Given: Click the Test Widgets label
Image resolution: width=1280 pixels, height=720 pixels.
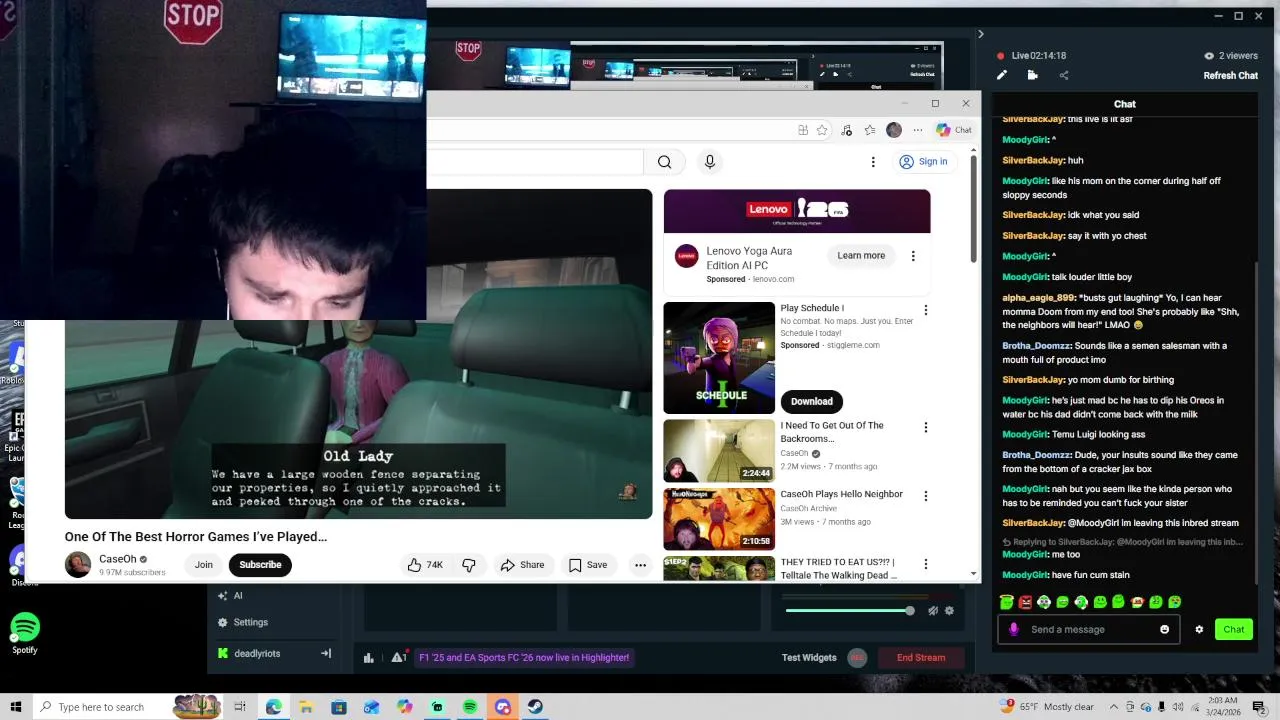Looking at the screenshot, I should tap(809, 657).
